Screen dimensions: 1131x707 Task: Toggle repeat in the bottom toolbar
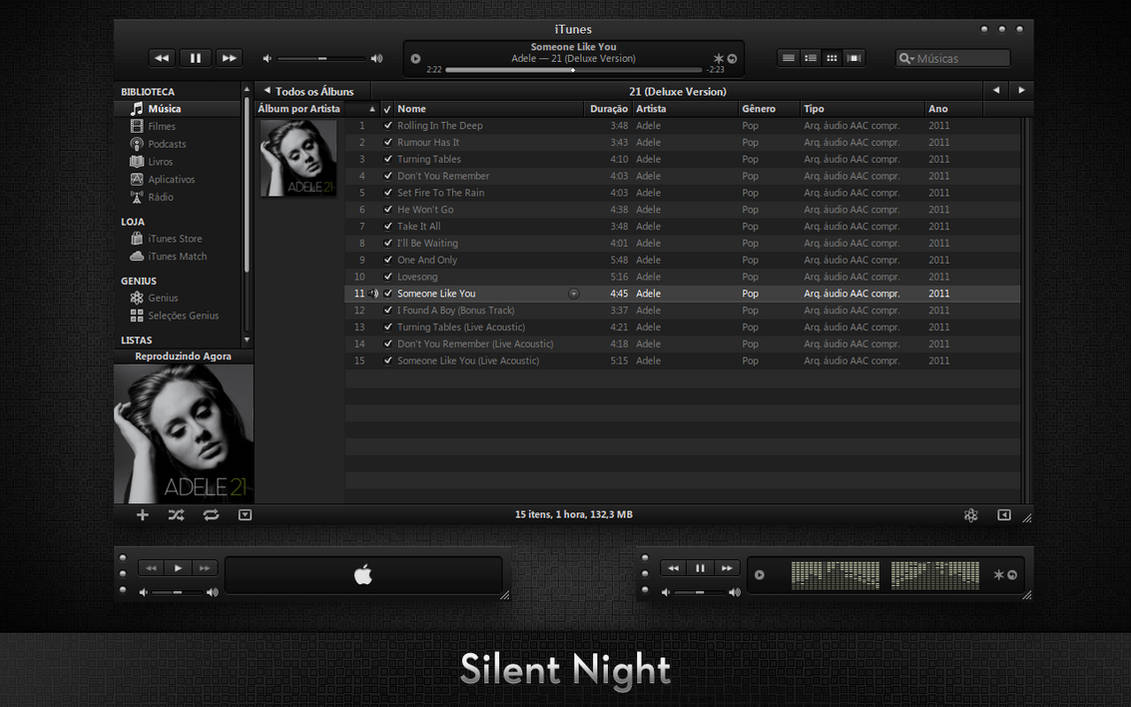[x=211, y=514]
